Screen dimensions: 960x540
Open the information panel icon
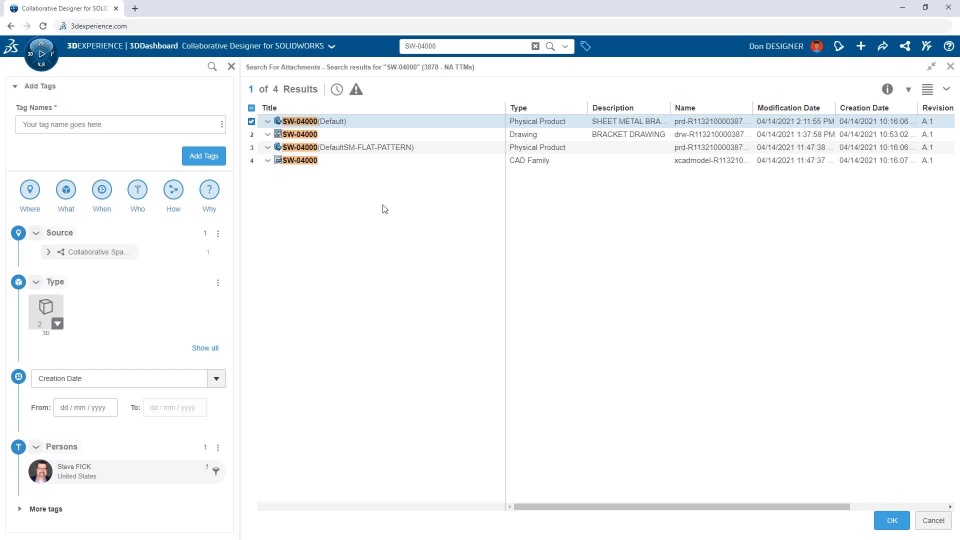click(887, 89)
